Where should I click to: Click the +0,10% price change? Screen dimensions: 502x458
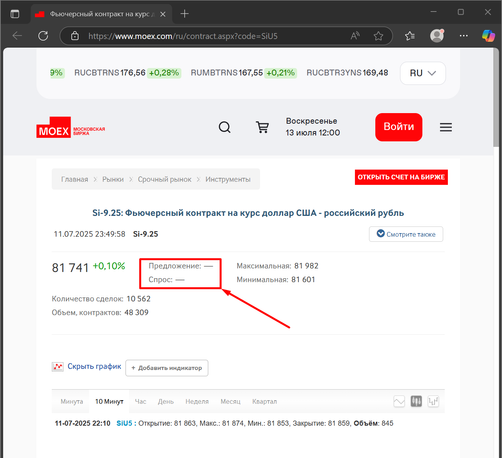pyautogui.click(x=109, y=266)
